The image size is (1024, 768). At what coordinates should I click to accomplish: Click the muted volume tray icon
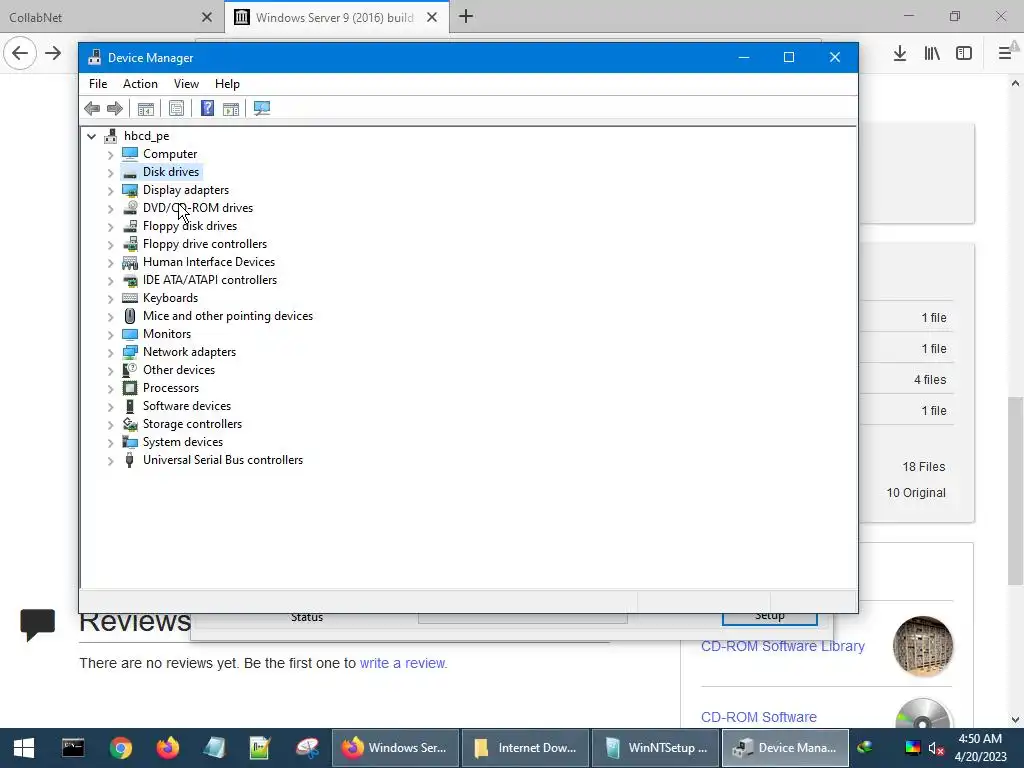point(936,748)
